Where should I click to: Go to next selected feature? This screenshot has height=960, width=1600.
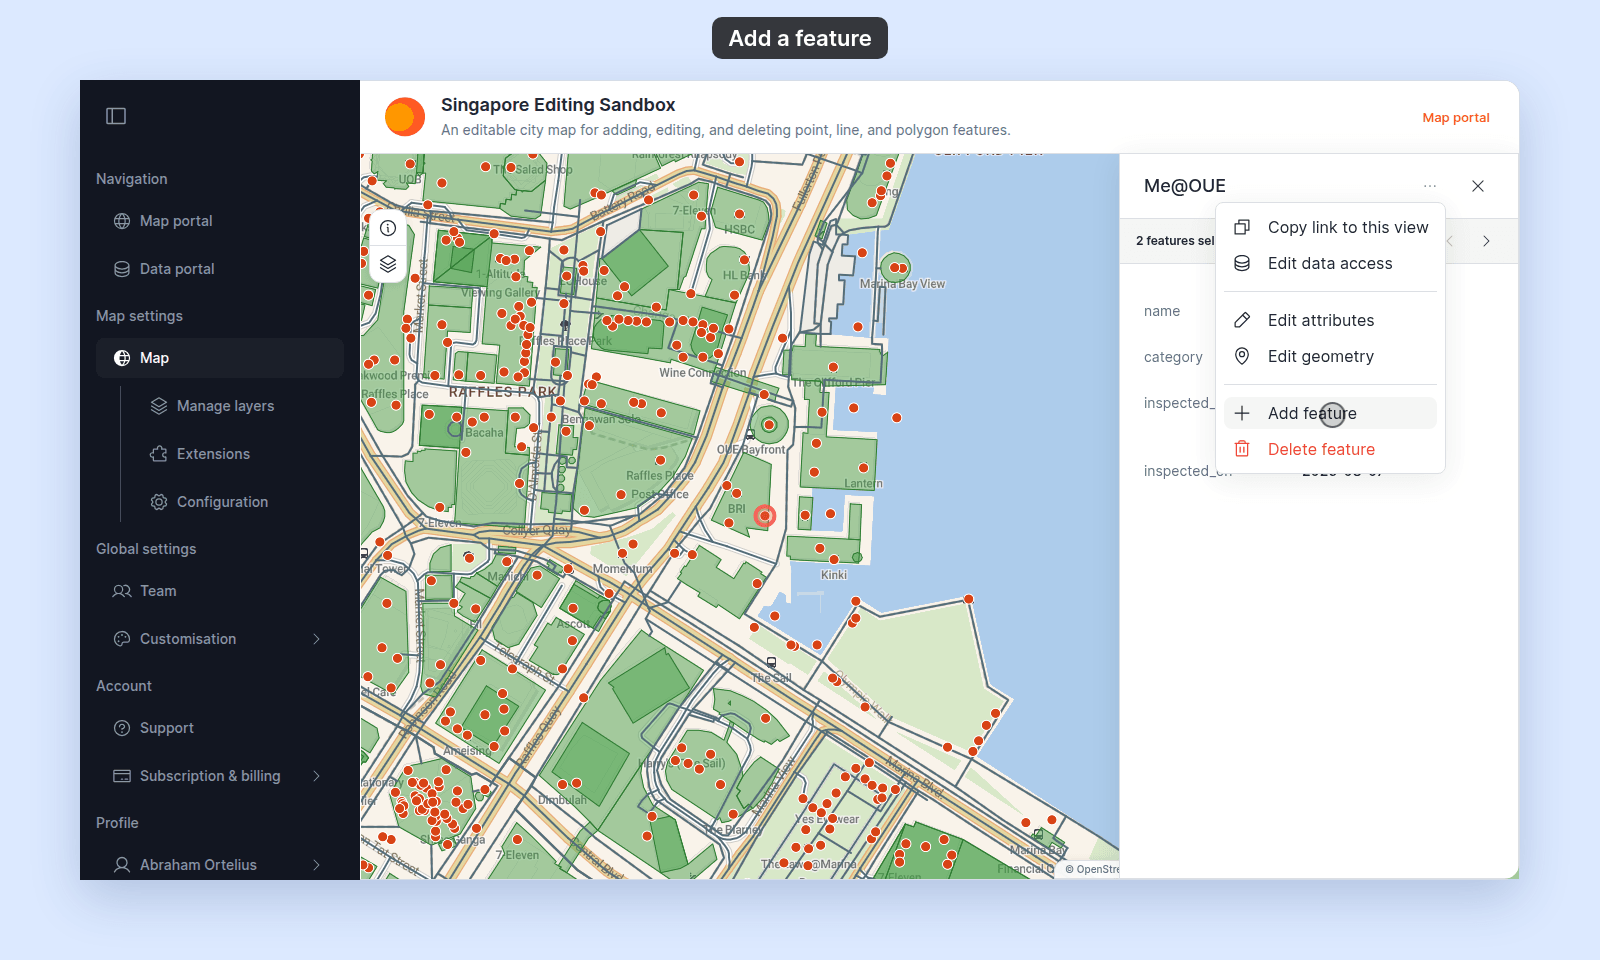coord(1487,241)
